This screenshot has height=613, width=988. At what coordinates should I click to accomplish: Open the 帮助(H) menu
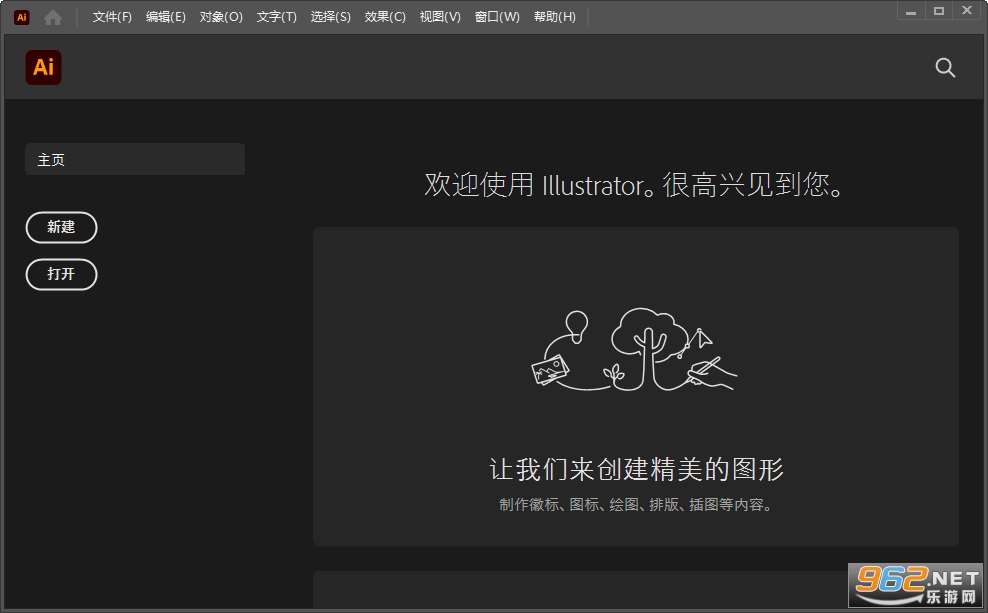[x=554, y=17]
